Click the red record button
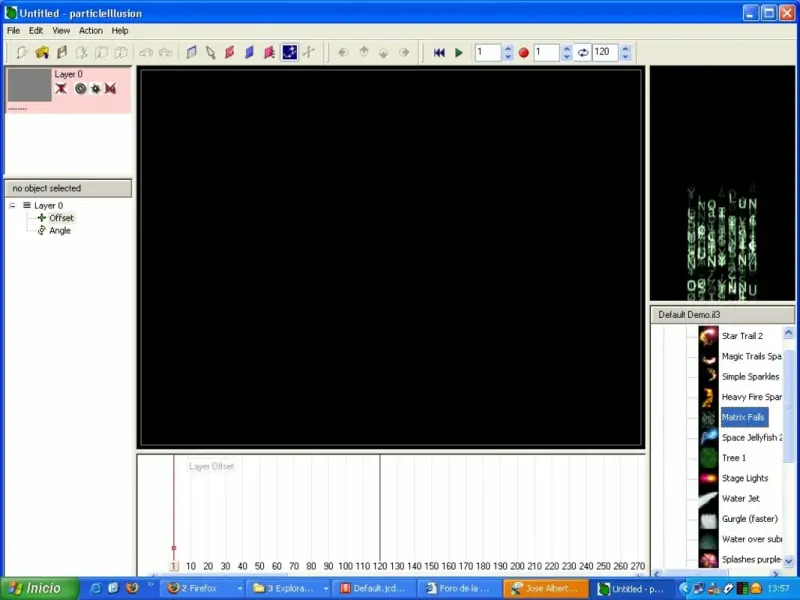The height and width of the screenshot is (600, 800). tap(523, 53)
